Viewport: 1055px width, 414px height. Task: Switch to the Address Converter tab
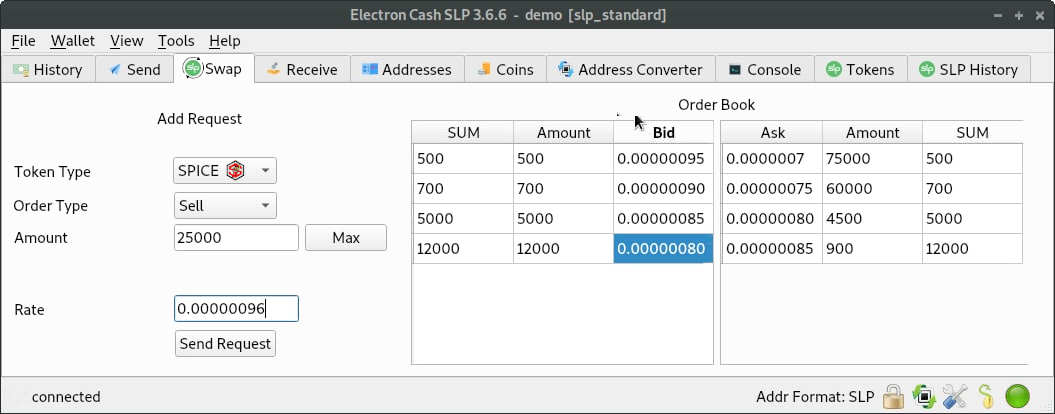click(x=630, y=69)
